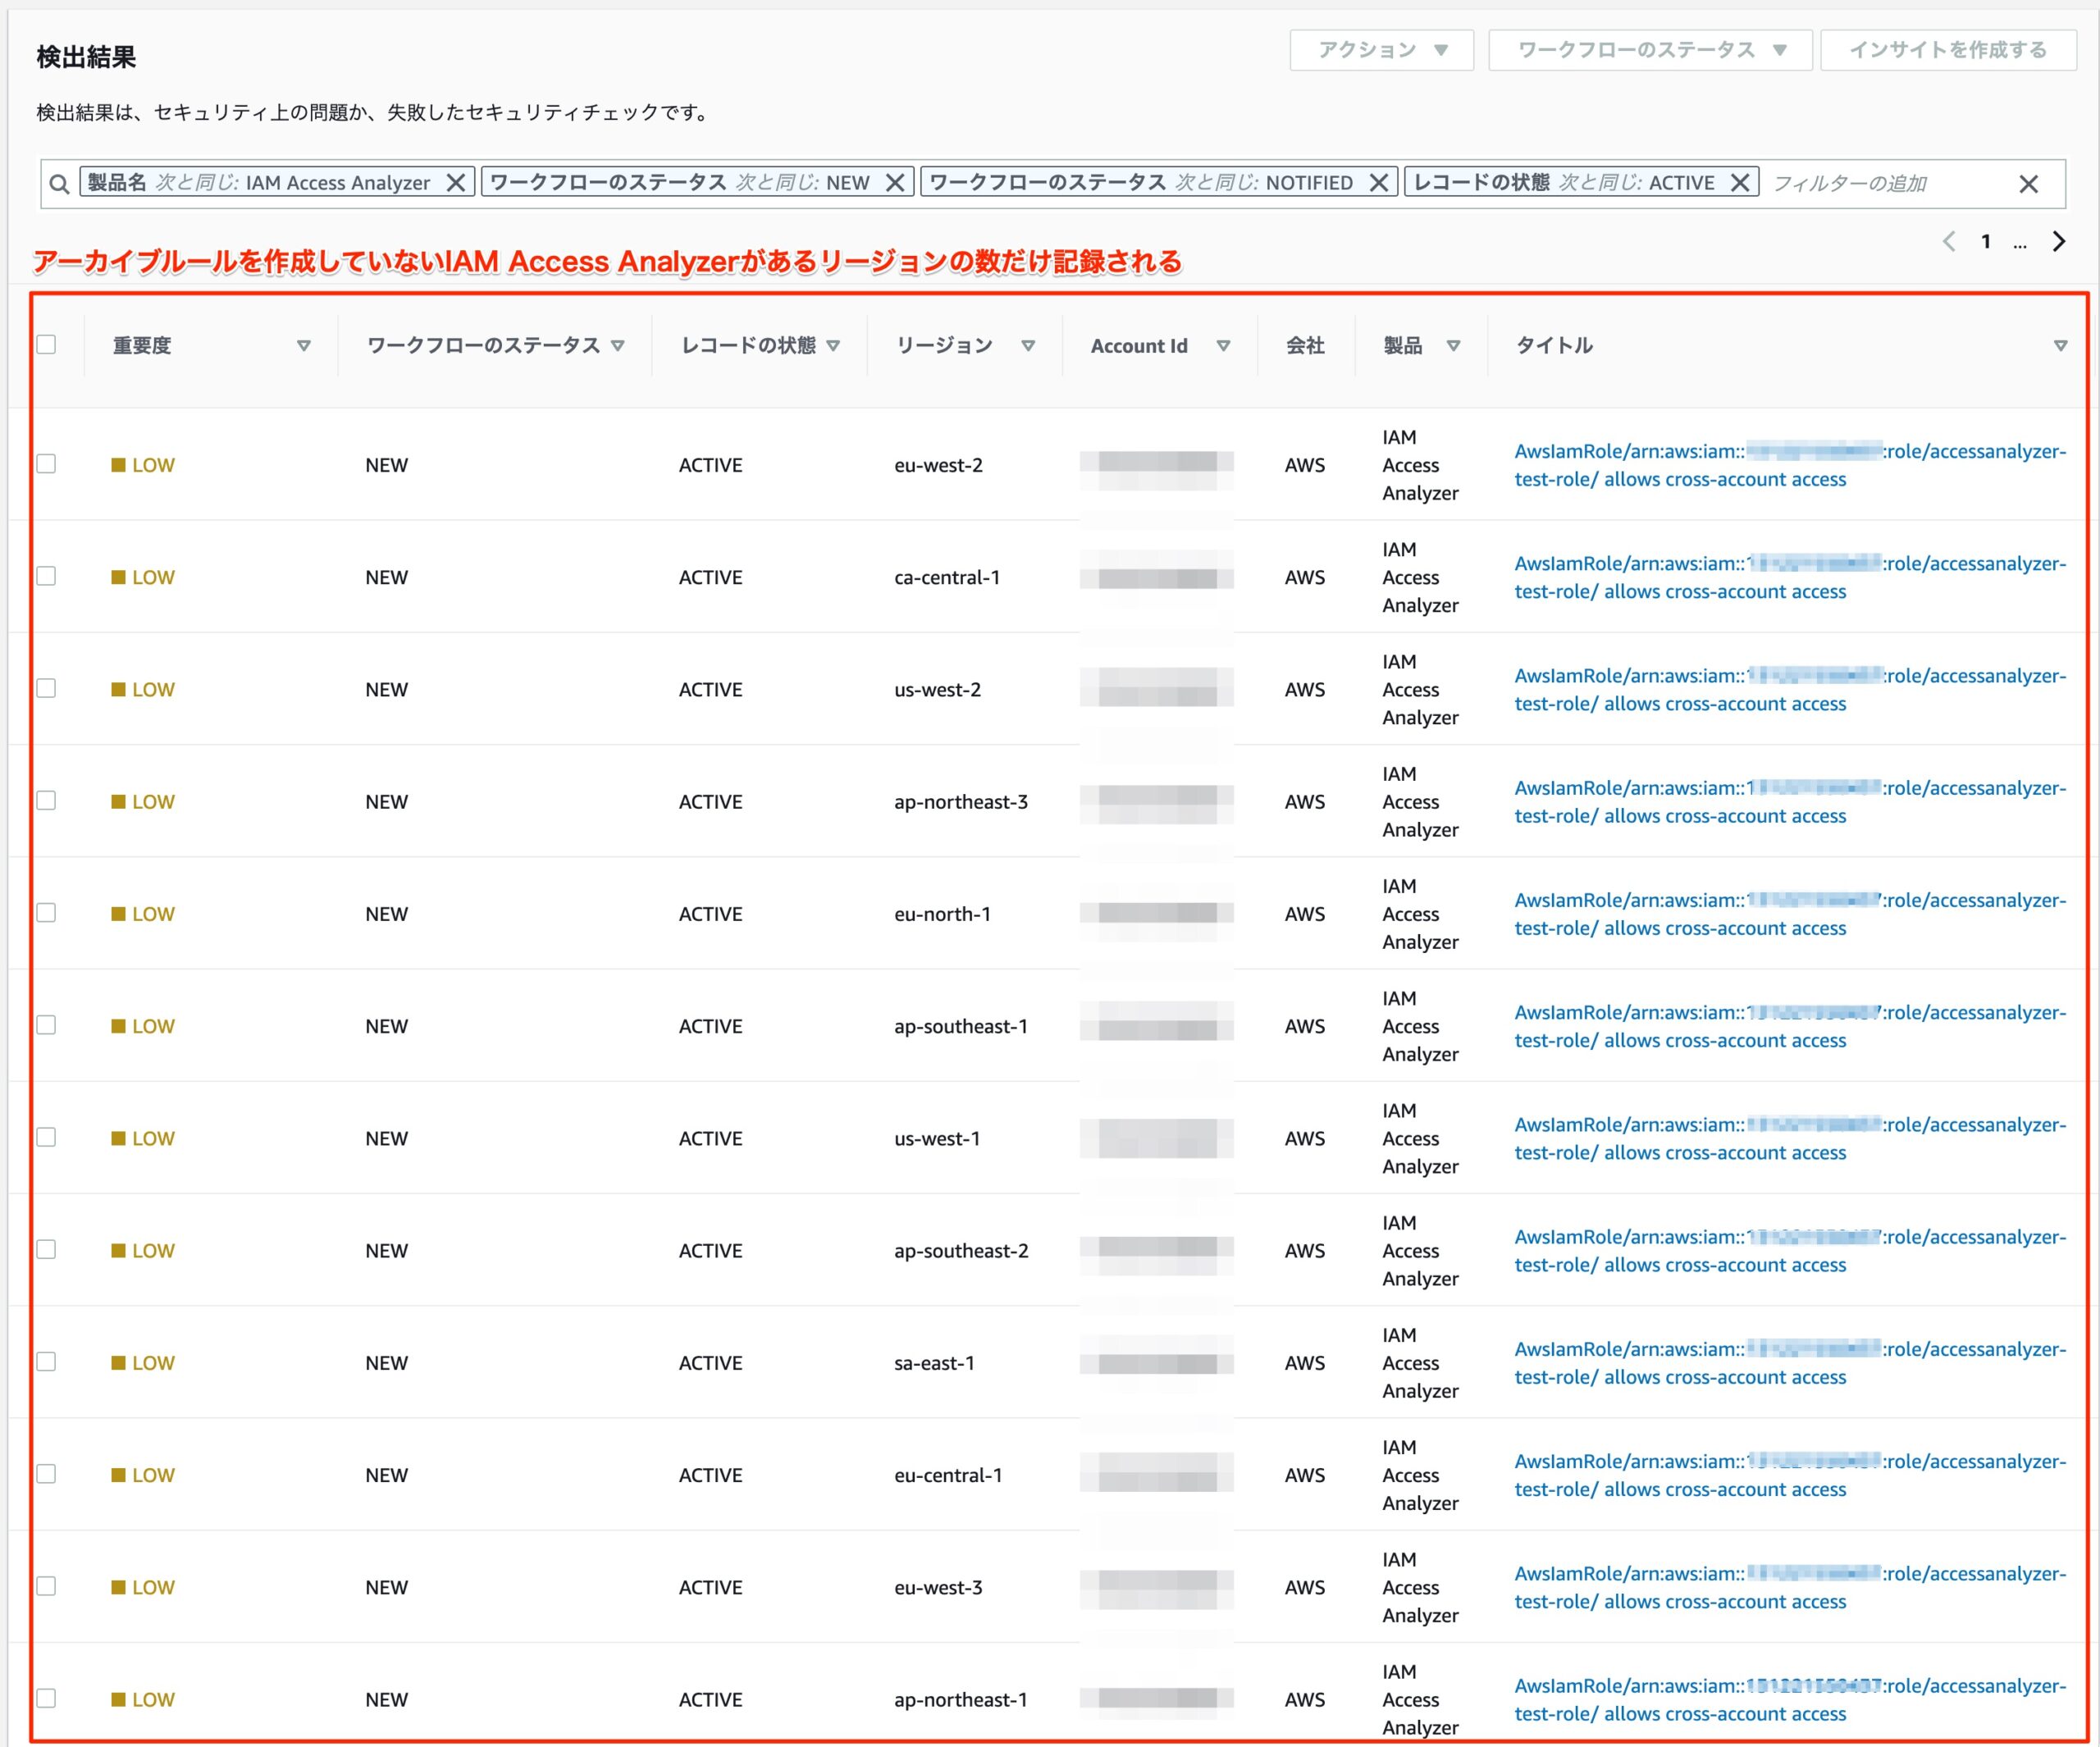Sort by レコードの状態 column arrow

[x=833, y=346]
